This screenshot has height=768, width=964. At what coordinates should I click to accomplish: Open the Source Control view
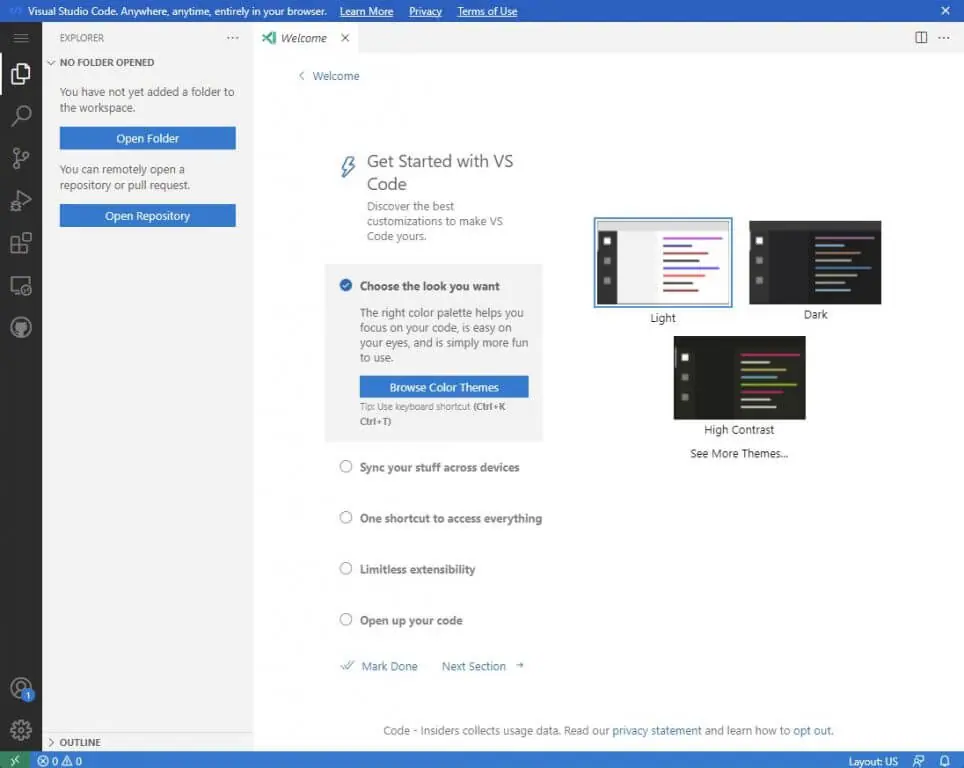click(x=21, y=158)
